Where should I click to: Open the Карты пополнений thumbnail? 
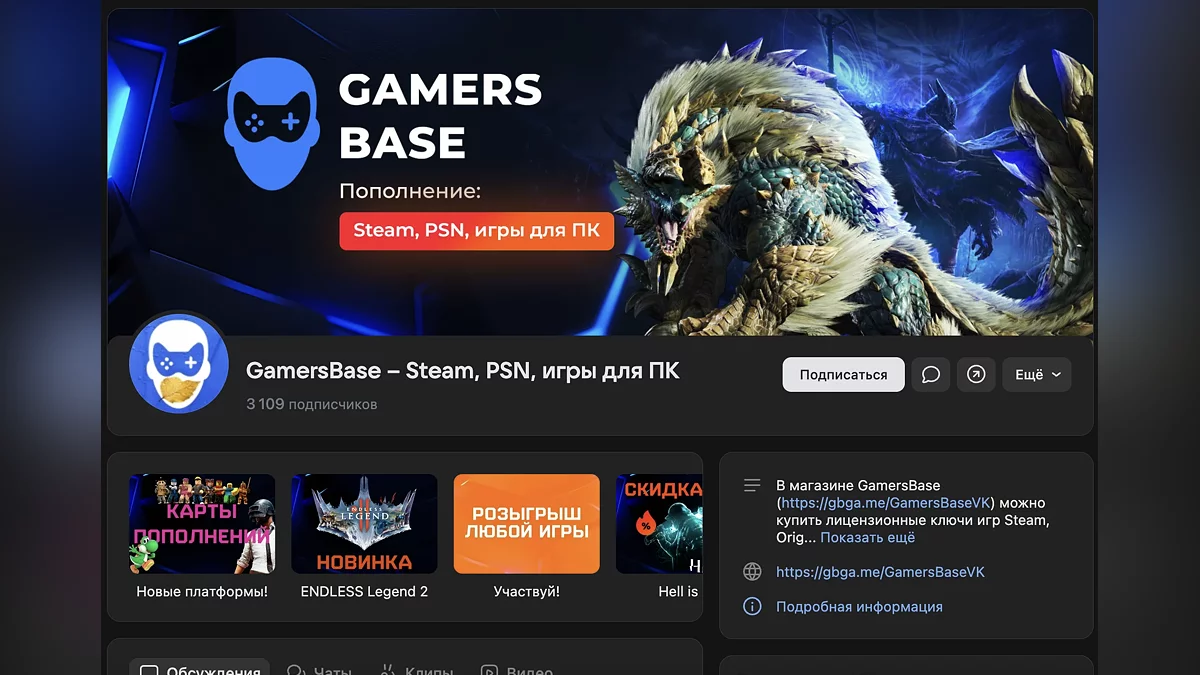click(202, 524)
